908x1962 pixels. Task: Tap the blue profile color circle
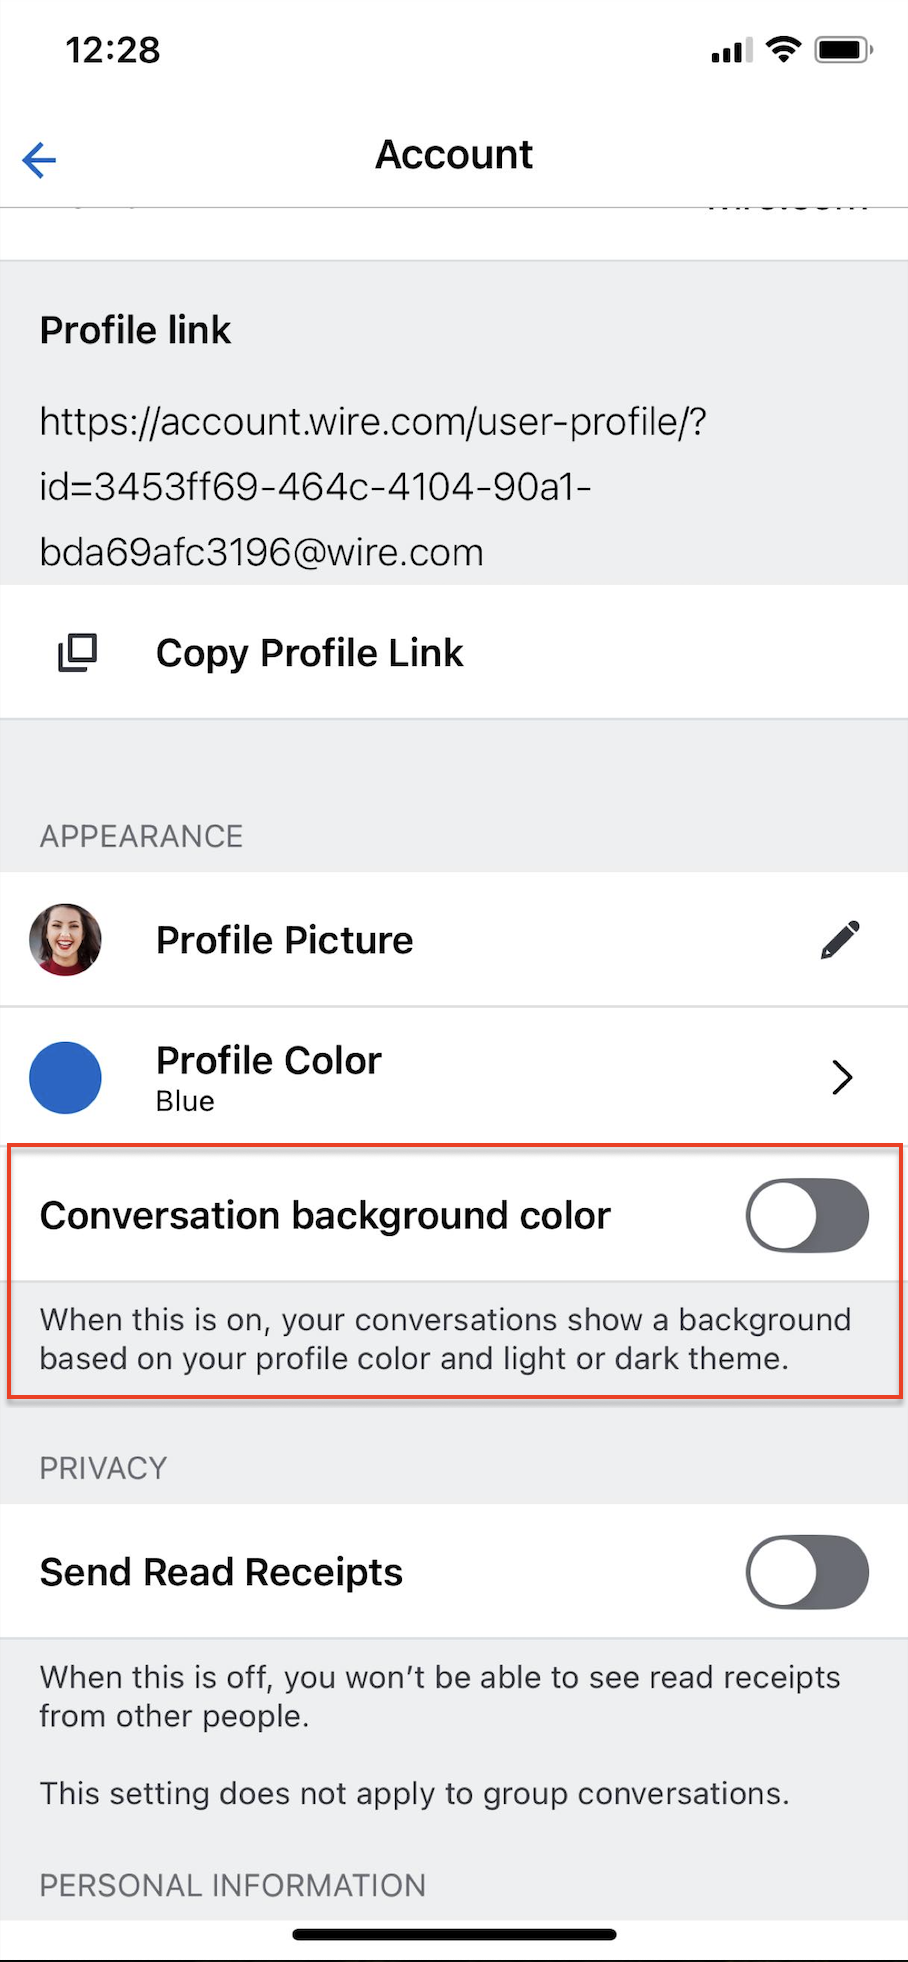66,1077
